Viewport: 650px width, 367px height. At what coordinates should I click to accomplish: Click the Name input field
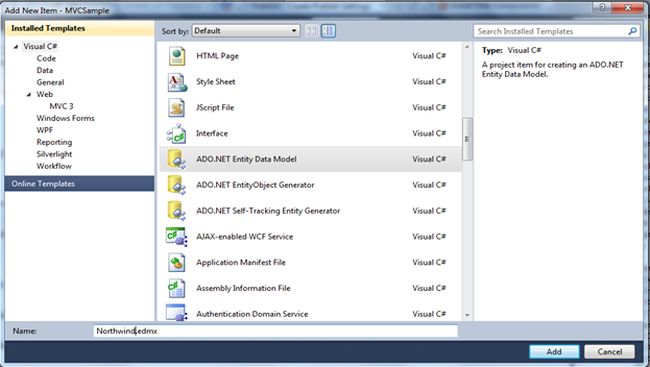tap(275, 331)
